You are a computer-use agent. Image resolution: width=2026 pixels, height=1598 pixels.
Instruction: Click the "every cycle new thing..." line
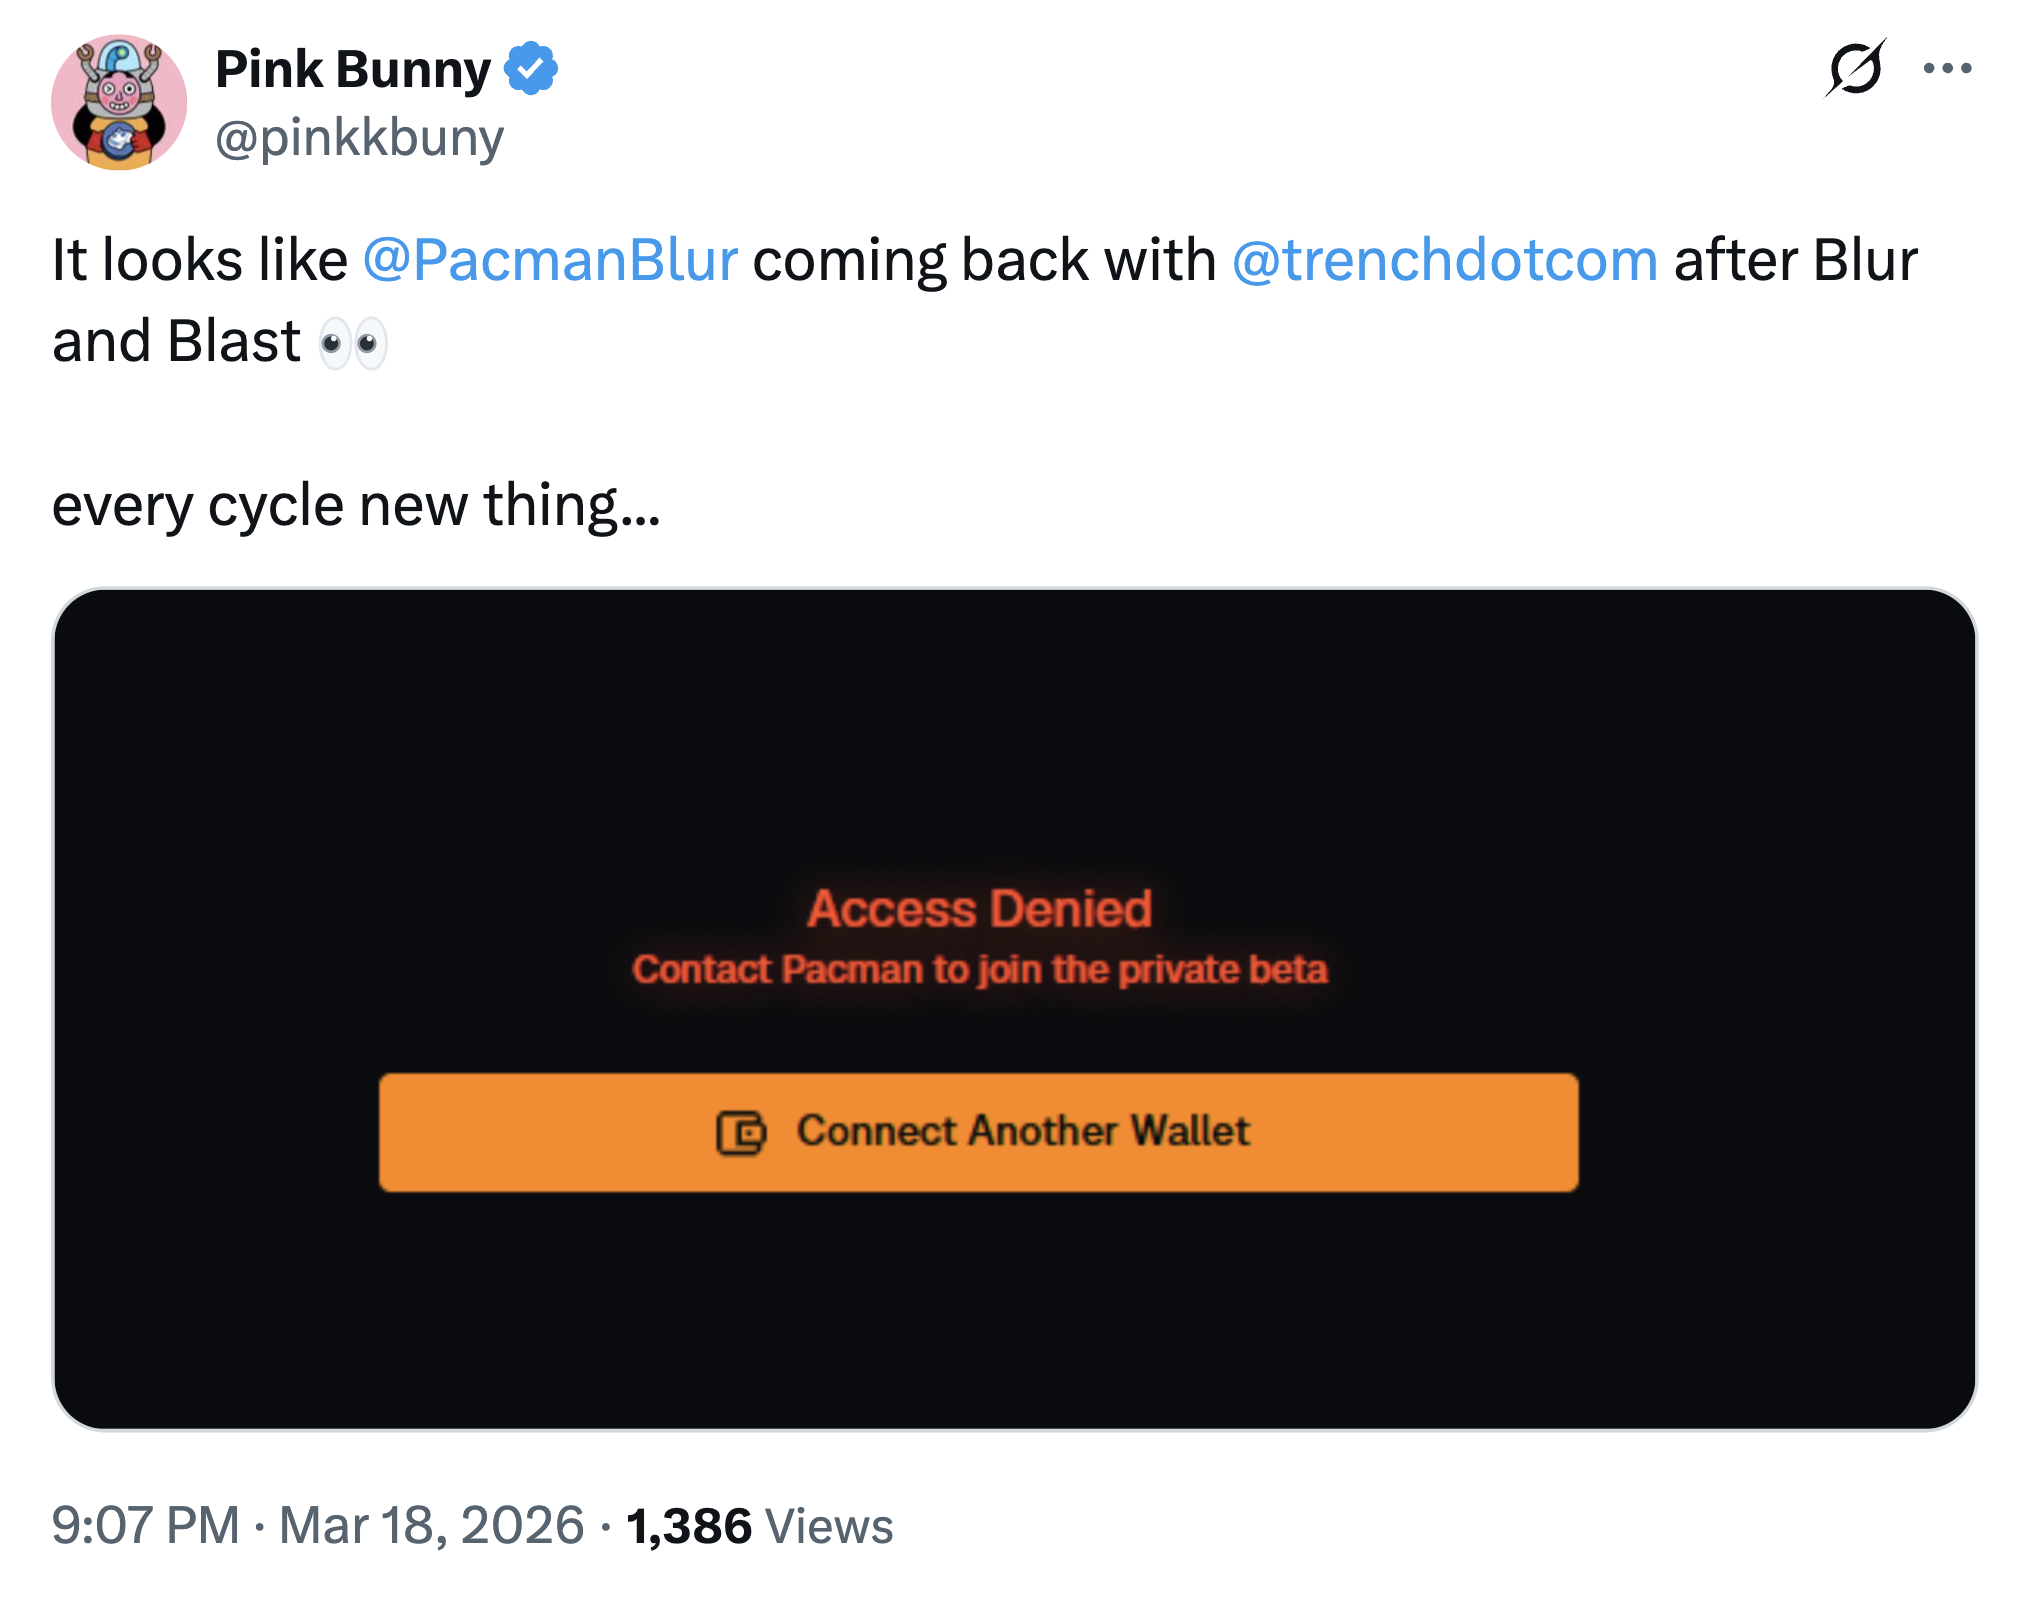tap(356, 505)
